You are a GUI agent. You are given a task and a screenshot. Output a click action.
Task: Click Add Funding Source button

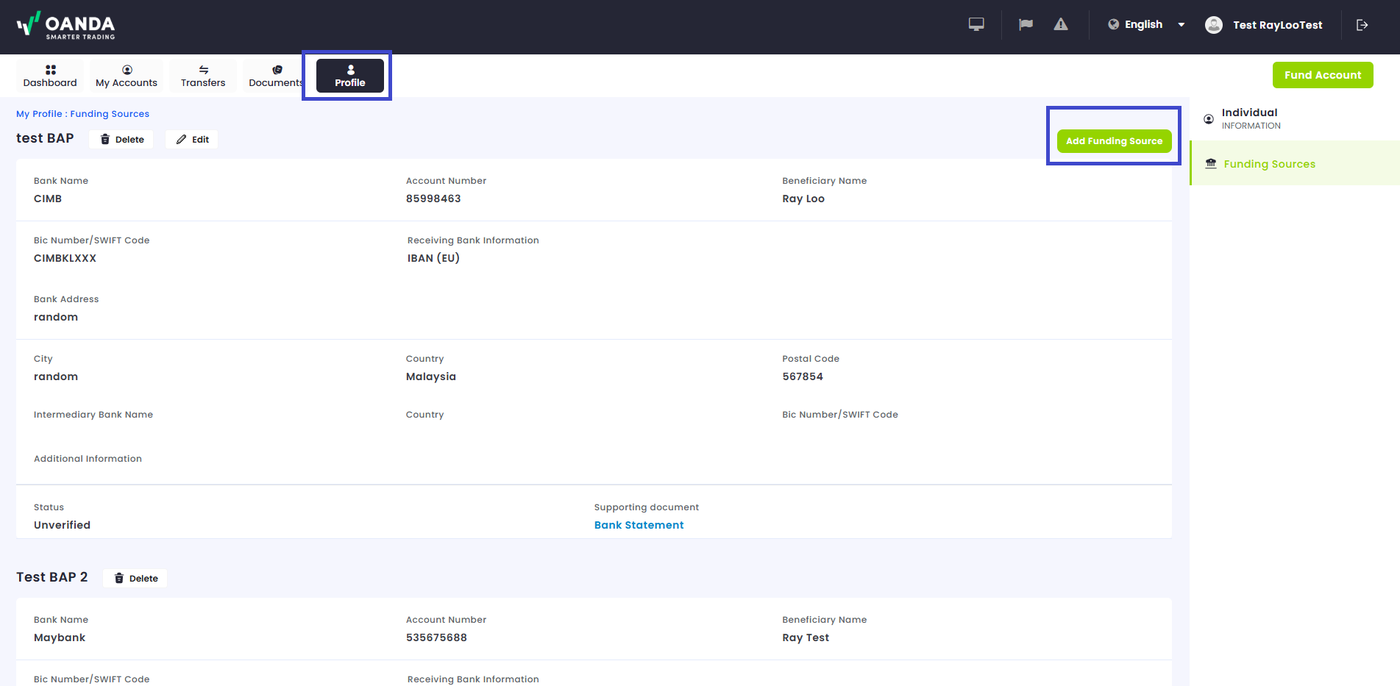[x=1114, y=141]
